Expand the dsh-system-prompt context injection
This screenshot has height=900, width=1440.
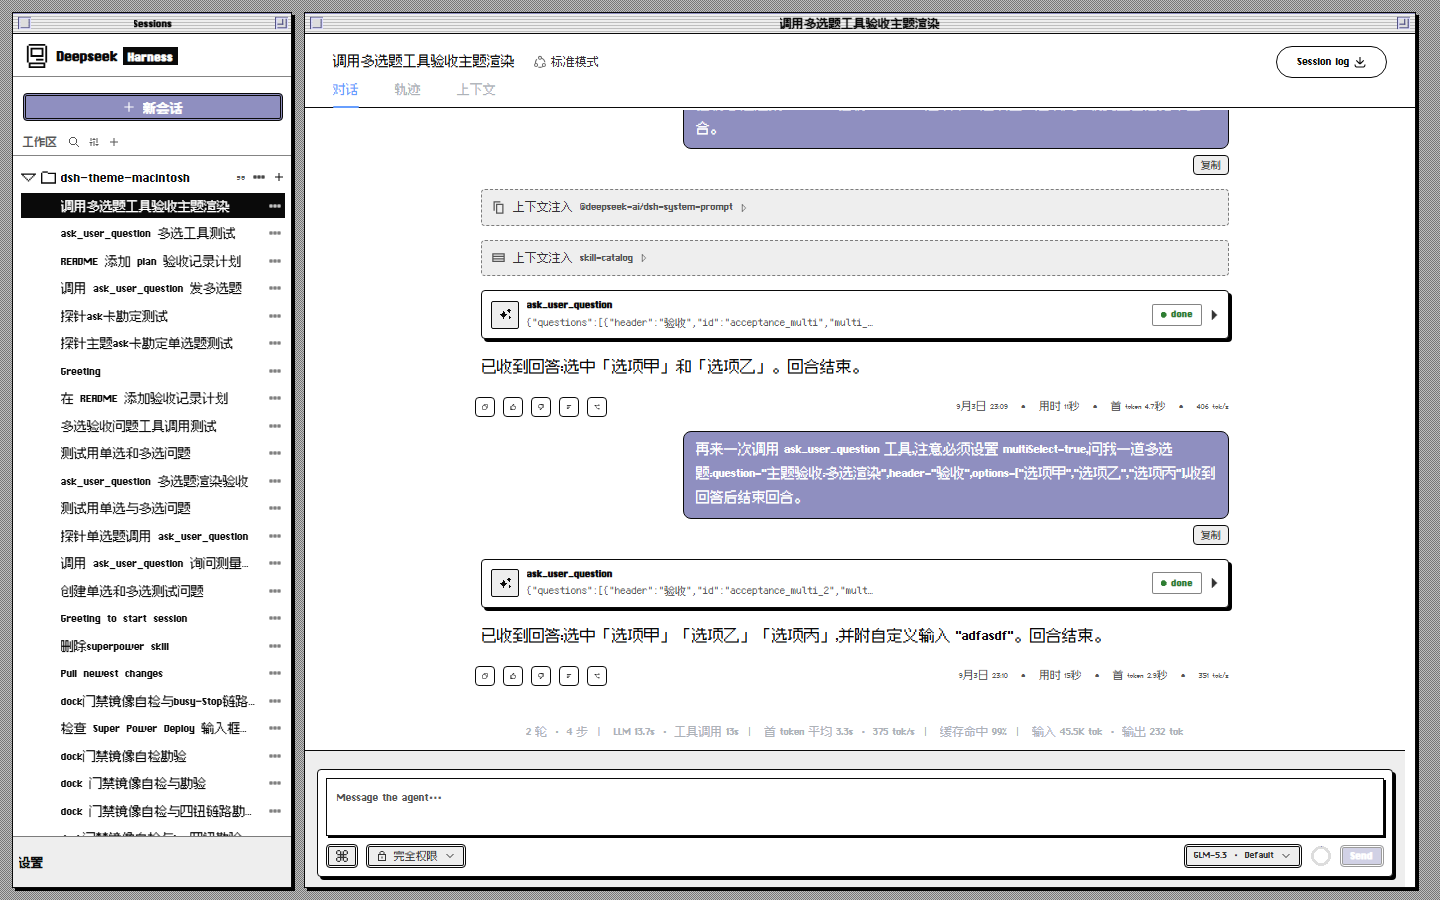744,207
